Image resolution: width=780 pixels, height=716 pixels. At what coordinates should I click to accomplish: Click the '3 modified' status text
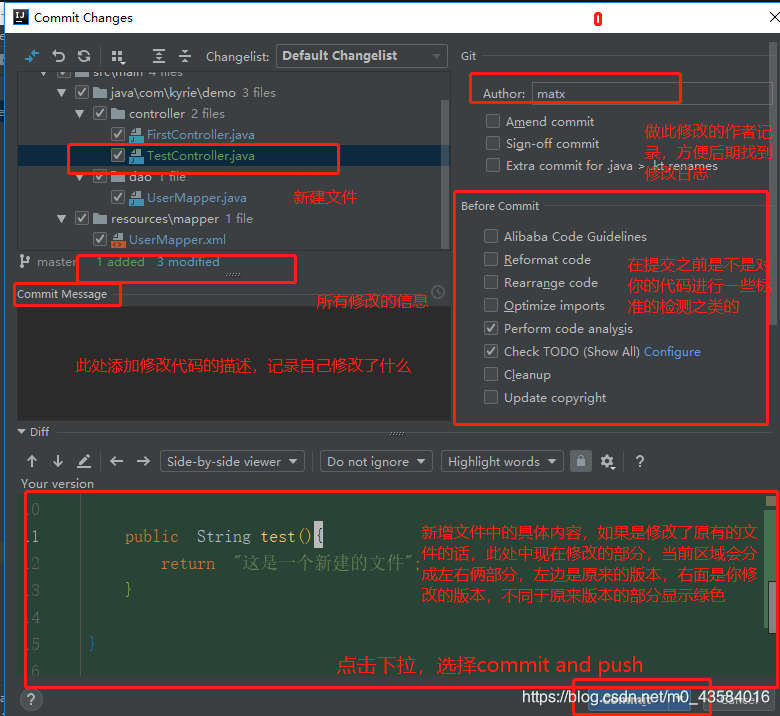pyautogui.click(x=188, y=262)
